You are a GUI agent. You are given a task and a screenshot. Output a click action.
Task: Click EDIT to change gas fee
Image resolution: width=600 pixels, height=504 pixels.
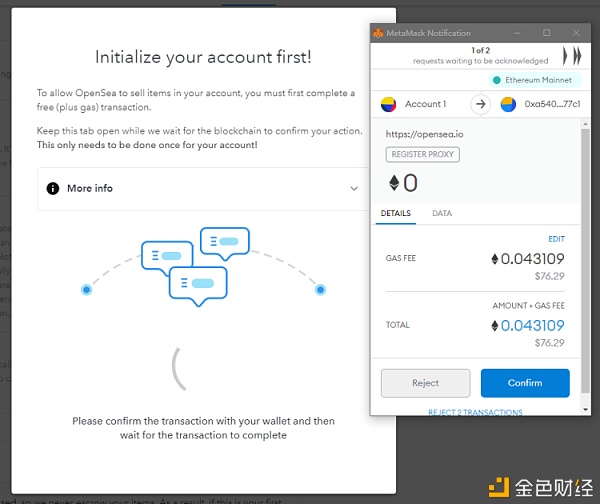tap(556, 239)
